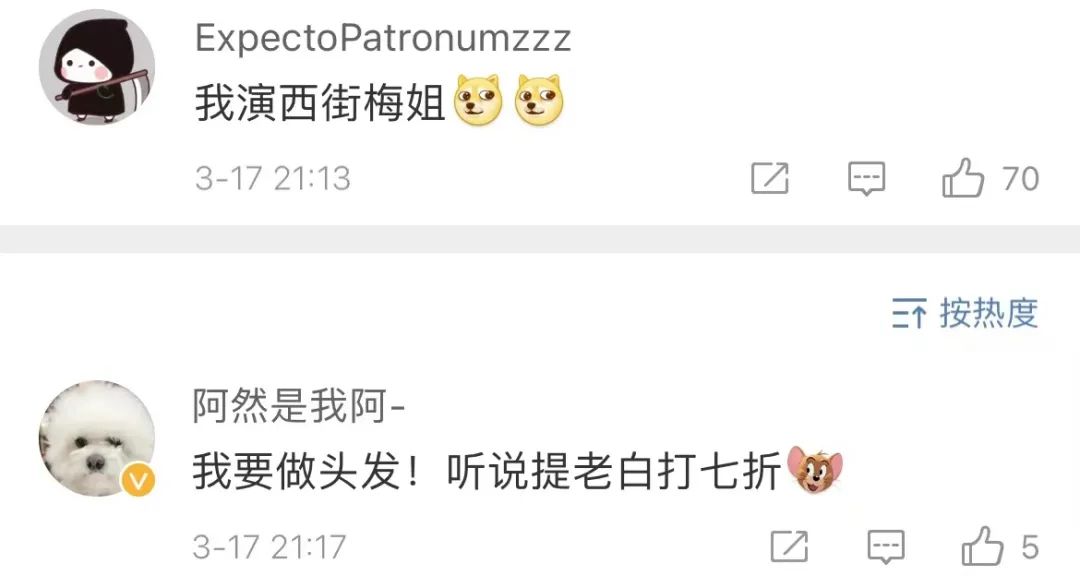Click the like count 5
1080x576 pixels.
(x=1030, y=548)
